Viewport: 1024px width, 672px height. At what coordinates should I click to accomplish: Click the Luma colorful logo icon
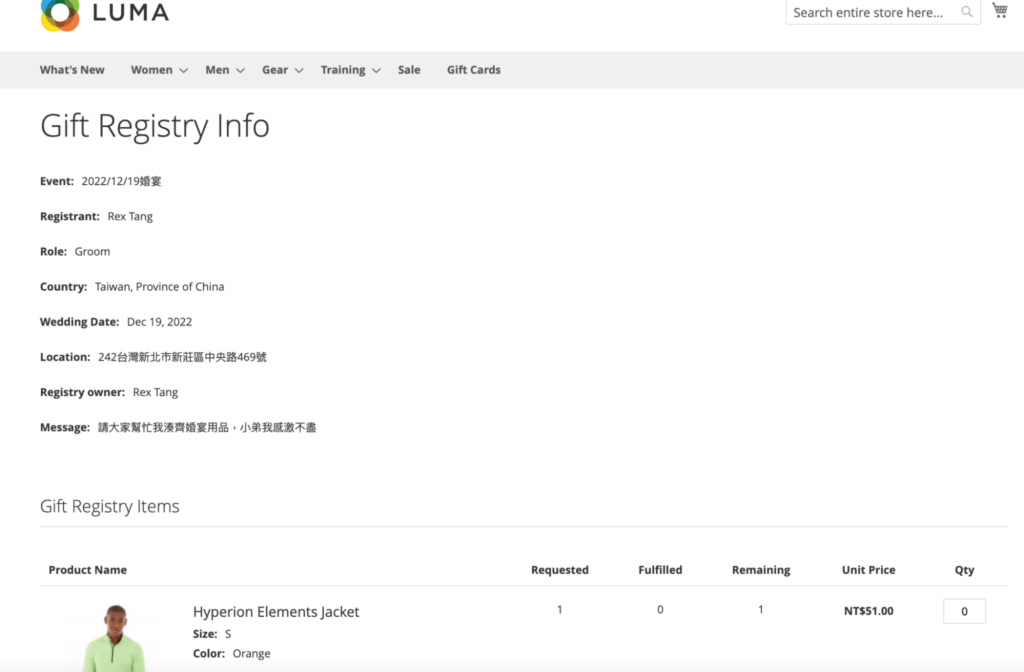(x=60, y=13)
